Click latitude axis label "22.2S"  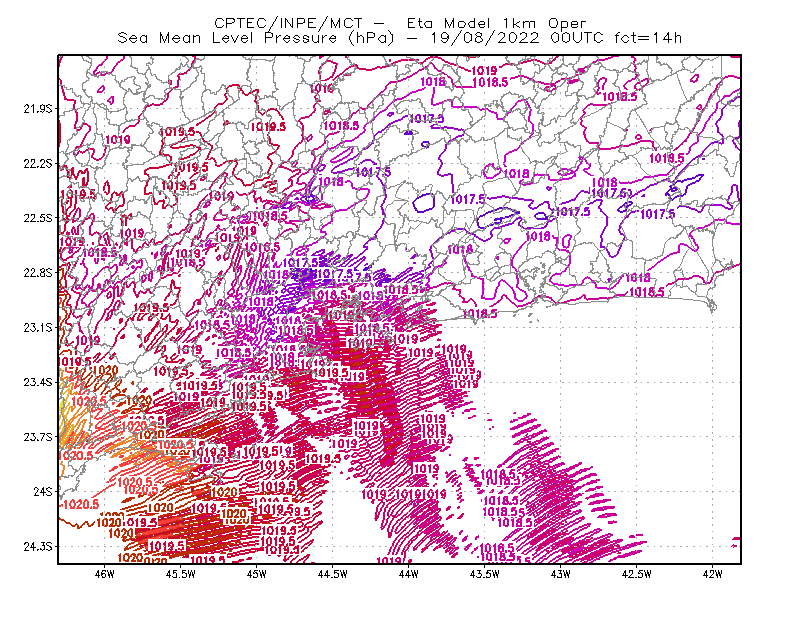point(38,163)
